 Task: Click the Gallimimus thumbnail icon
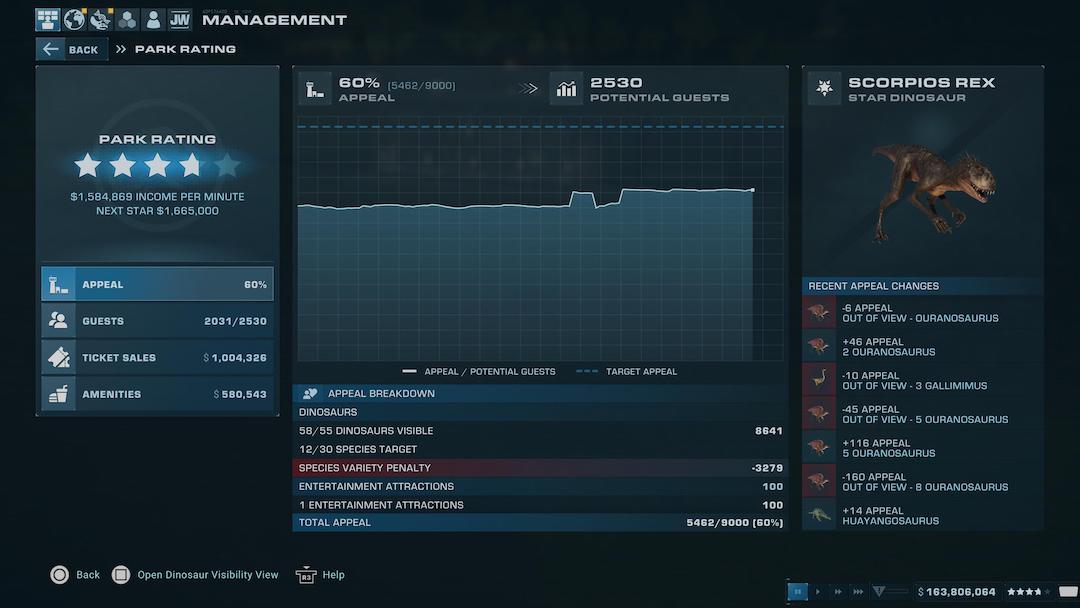(819, 380)
